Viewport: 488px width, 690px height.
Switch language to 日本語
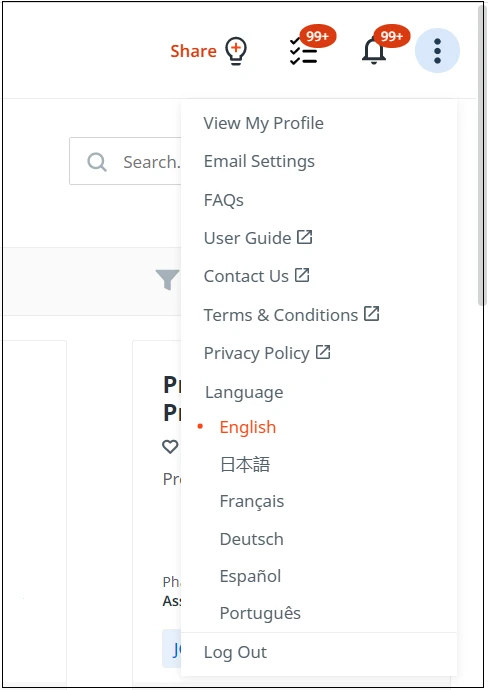pos(245,464)
